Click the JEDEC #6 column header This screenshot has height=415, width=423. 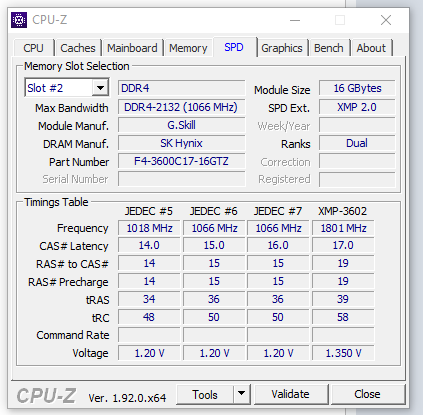point(214,211)
